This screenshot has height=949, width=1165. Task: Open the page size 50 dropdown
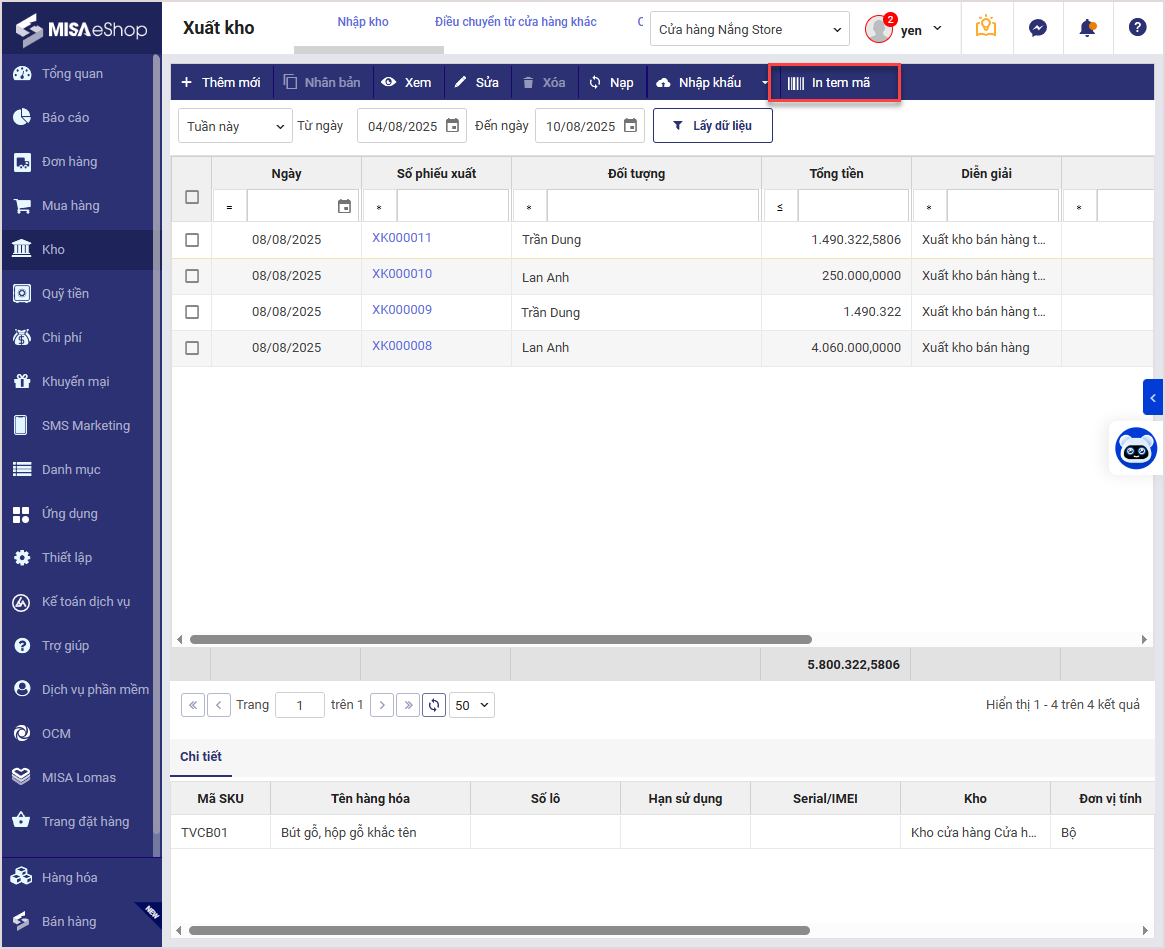pos(472,705)
